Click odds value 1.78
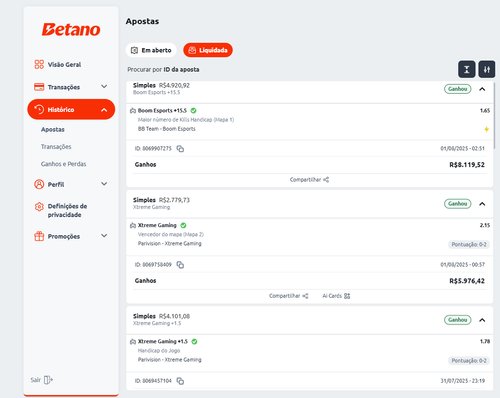The height and width of the screenshot is (398, 500). click(485, 341)
